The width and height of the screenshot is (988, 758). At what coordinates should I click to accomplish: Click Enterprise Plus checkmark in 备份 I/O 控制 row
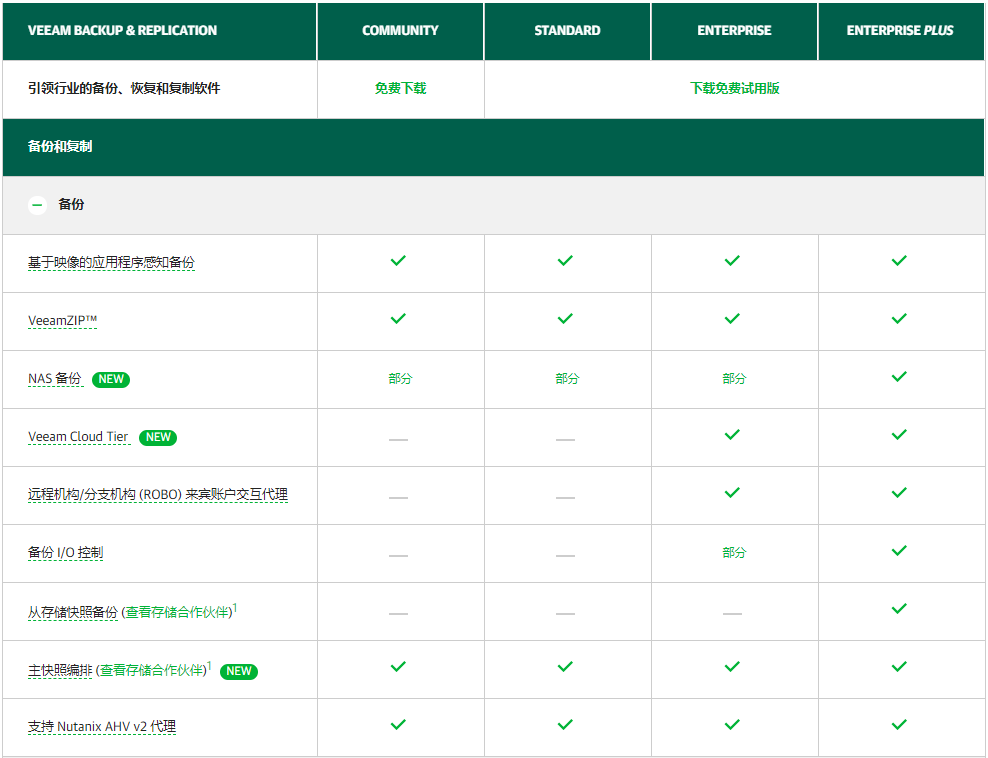pyautogui.click(x=899, y=550)
